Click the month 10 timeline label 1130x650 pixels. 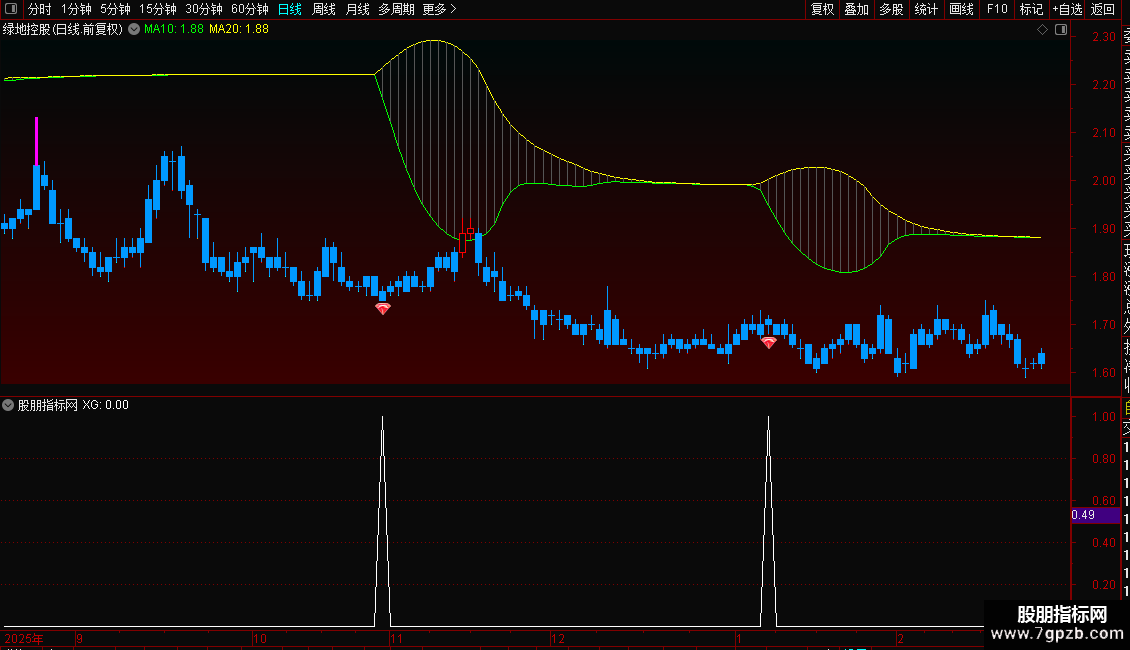point(260,638)
